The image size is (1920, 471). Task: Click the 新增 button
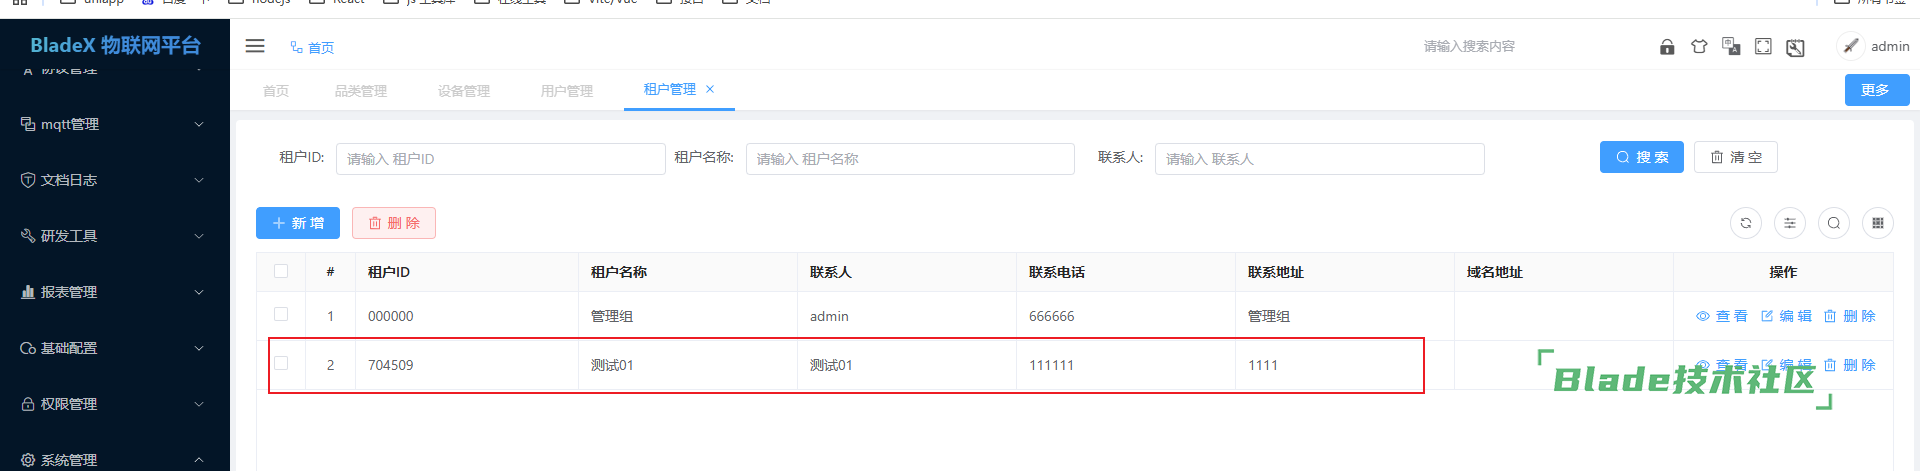tap(298, 223)
